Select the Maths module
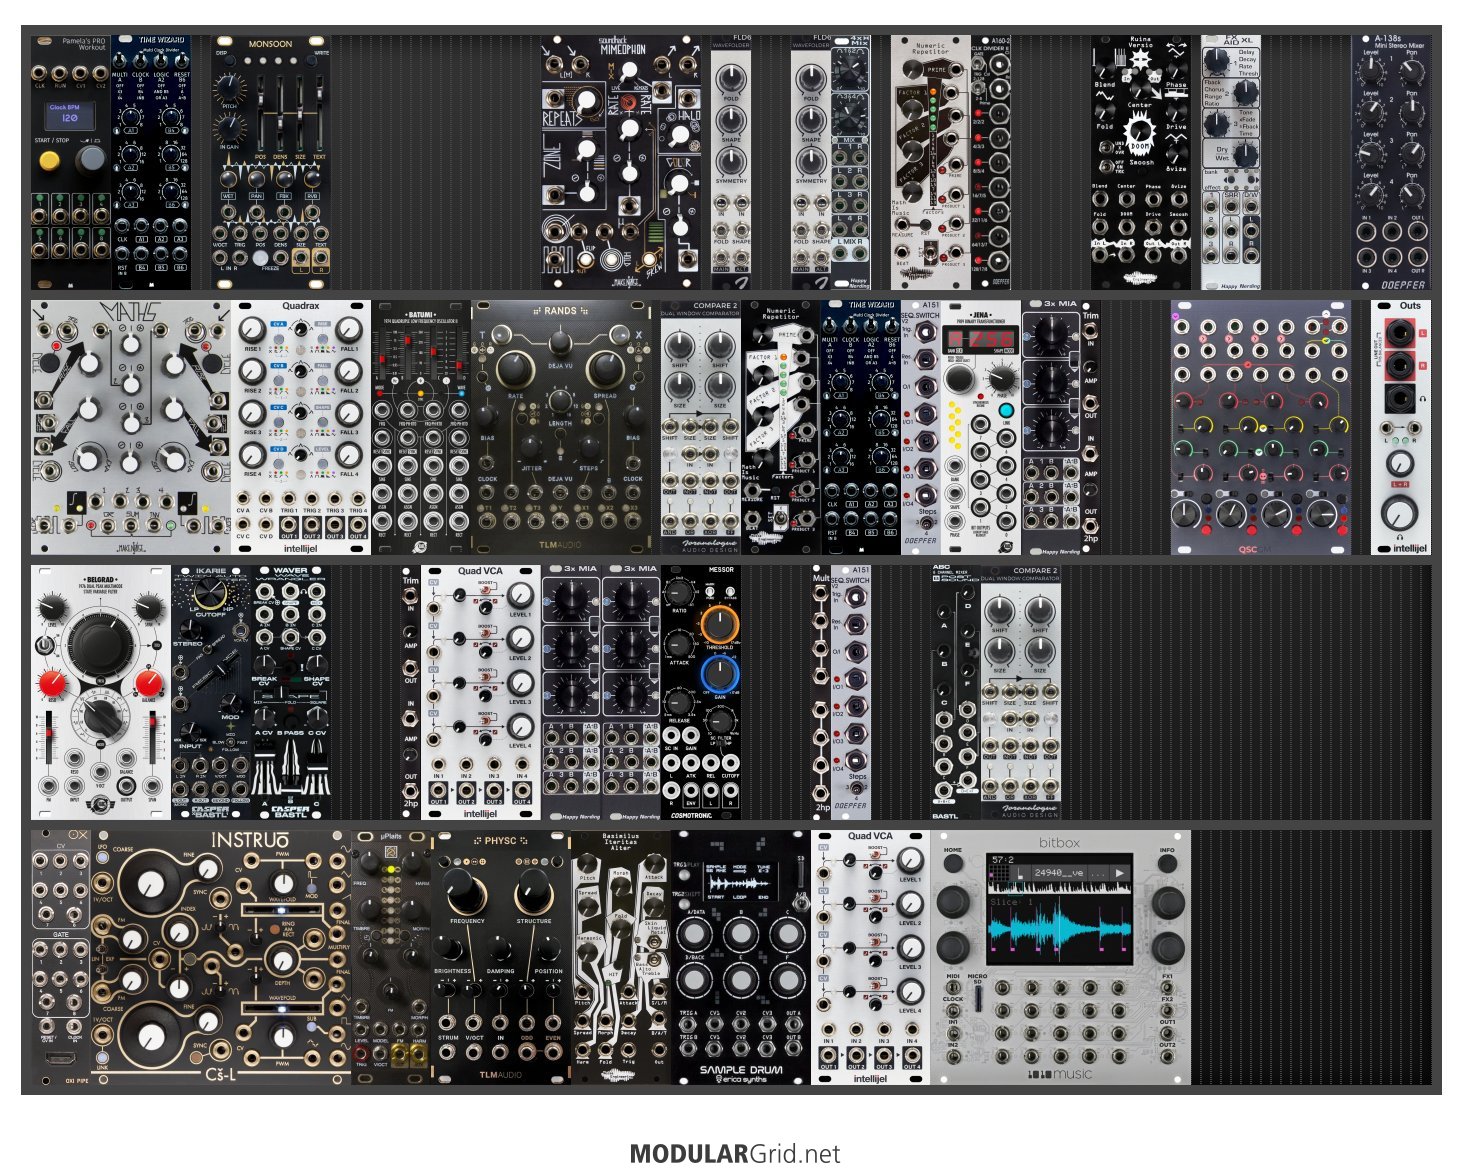This screenshot has width=1472, height=1175. click(131, 428)
